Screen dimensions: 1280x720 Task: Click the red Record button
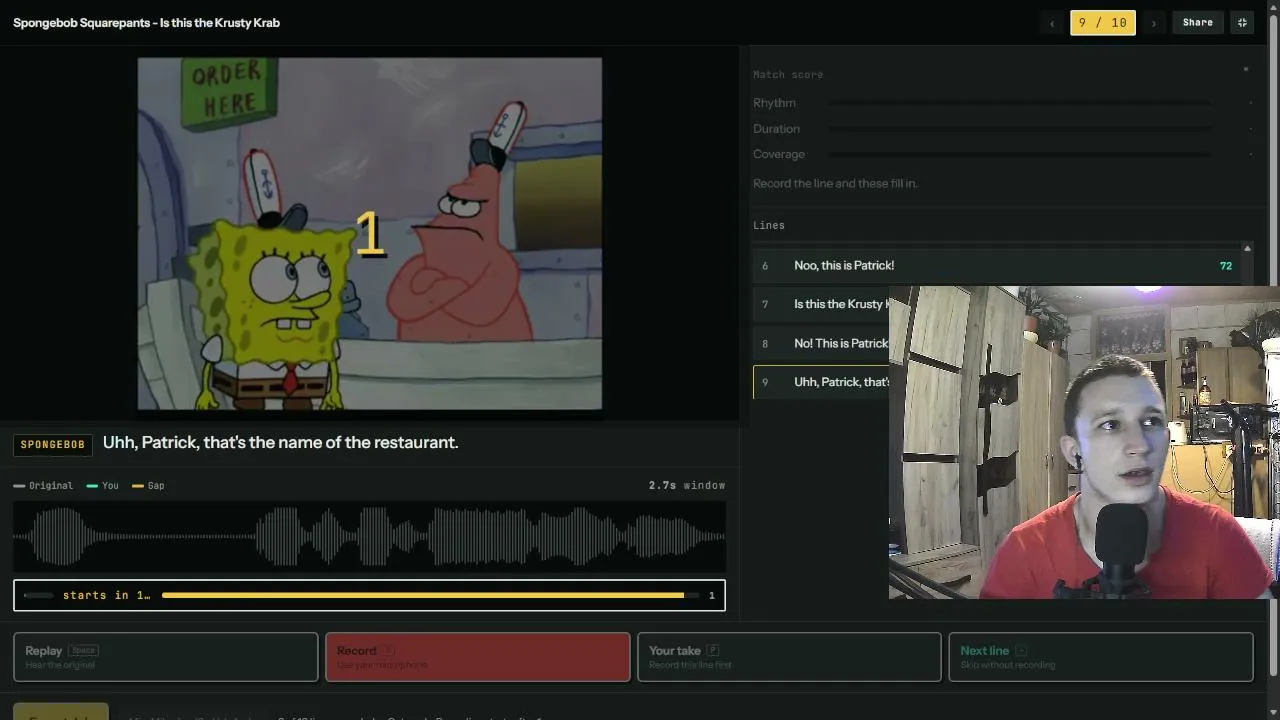[x=478, y=657]
